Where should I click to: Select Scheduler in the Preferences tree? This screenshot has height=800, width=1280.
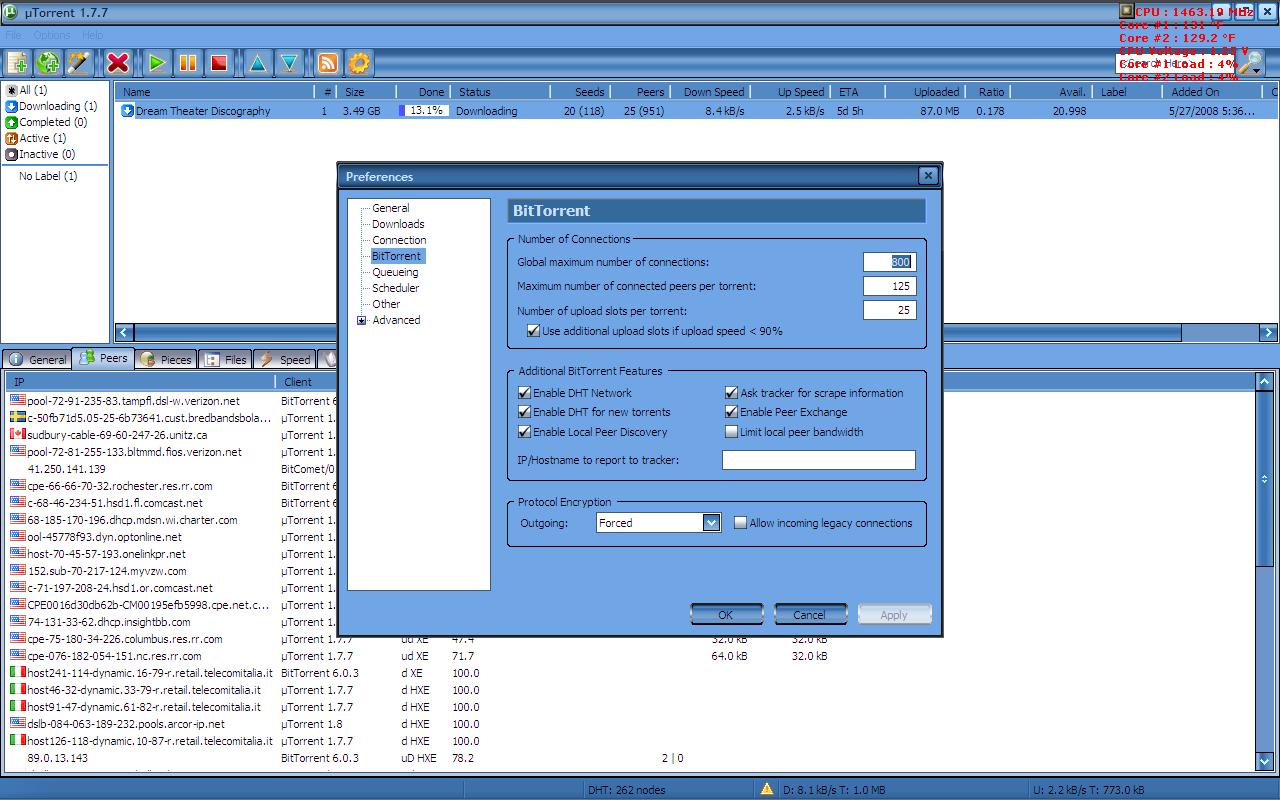point(395,288)
